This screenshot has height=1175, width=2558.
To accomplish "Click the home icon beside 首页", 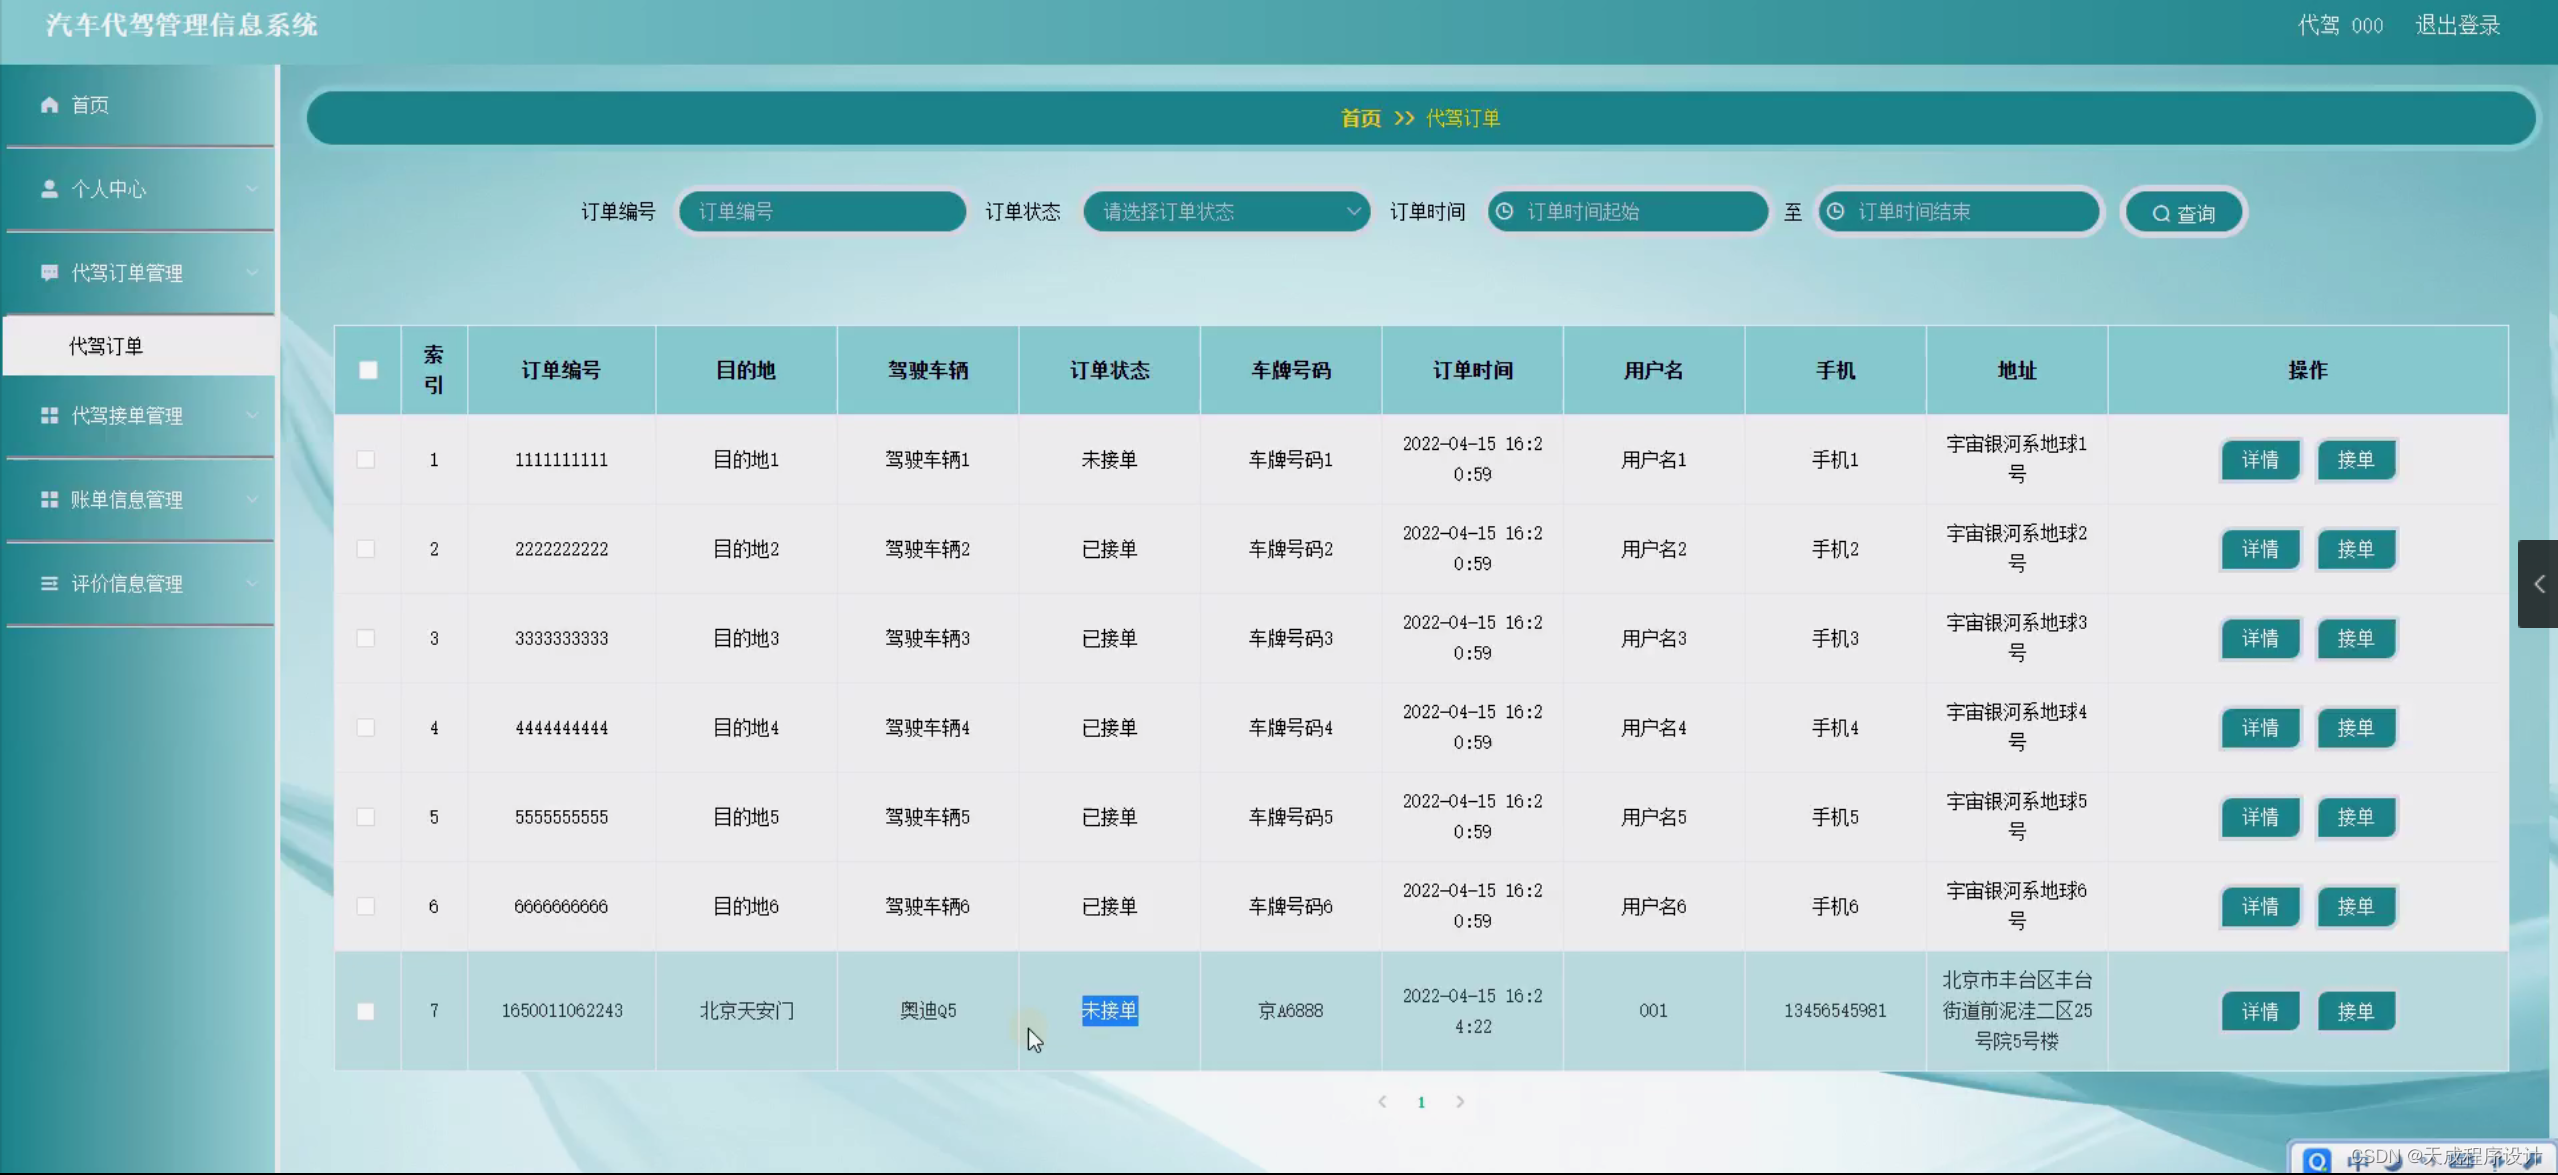I will 48,104.
